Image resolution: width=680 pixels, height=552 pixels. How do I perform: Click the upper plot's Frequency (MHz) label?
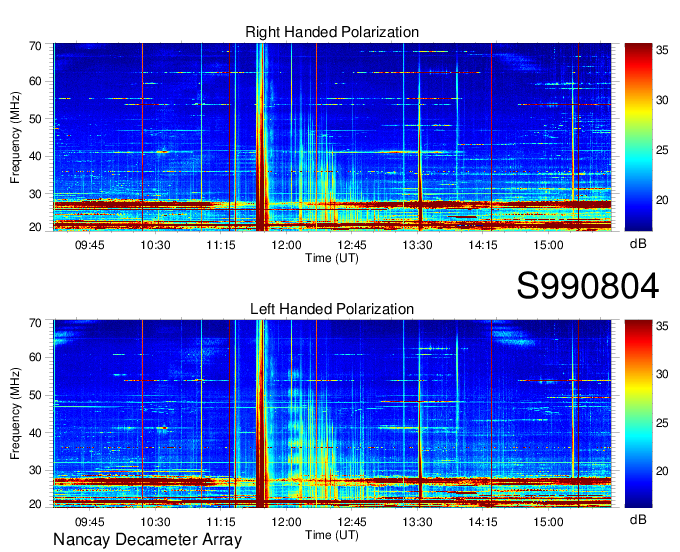pyautogui.click(x=15, y=137)
